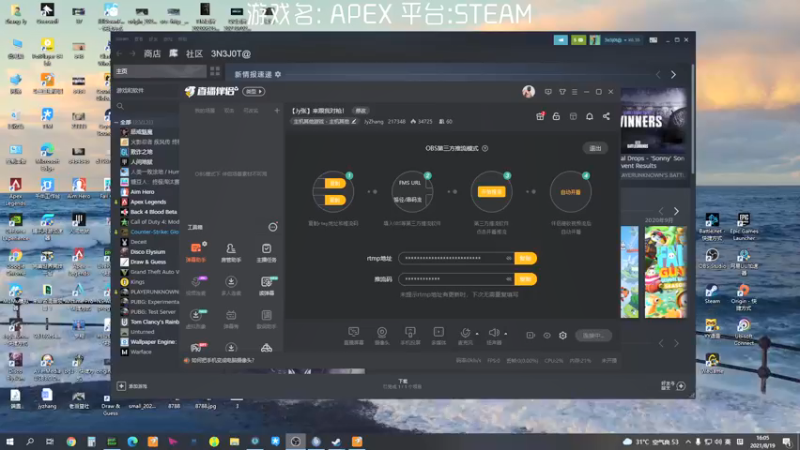Click the 退出 button to exit OBS mode
The width and height of the screenshot is (800, 450).
(595, 148)
